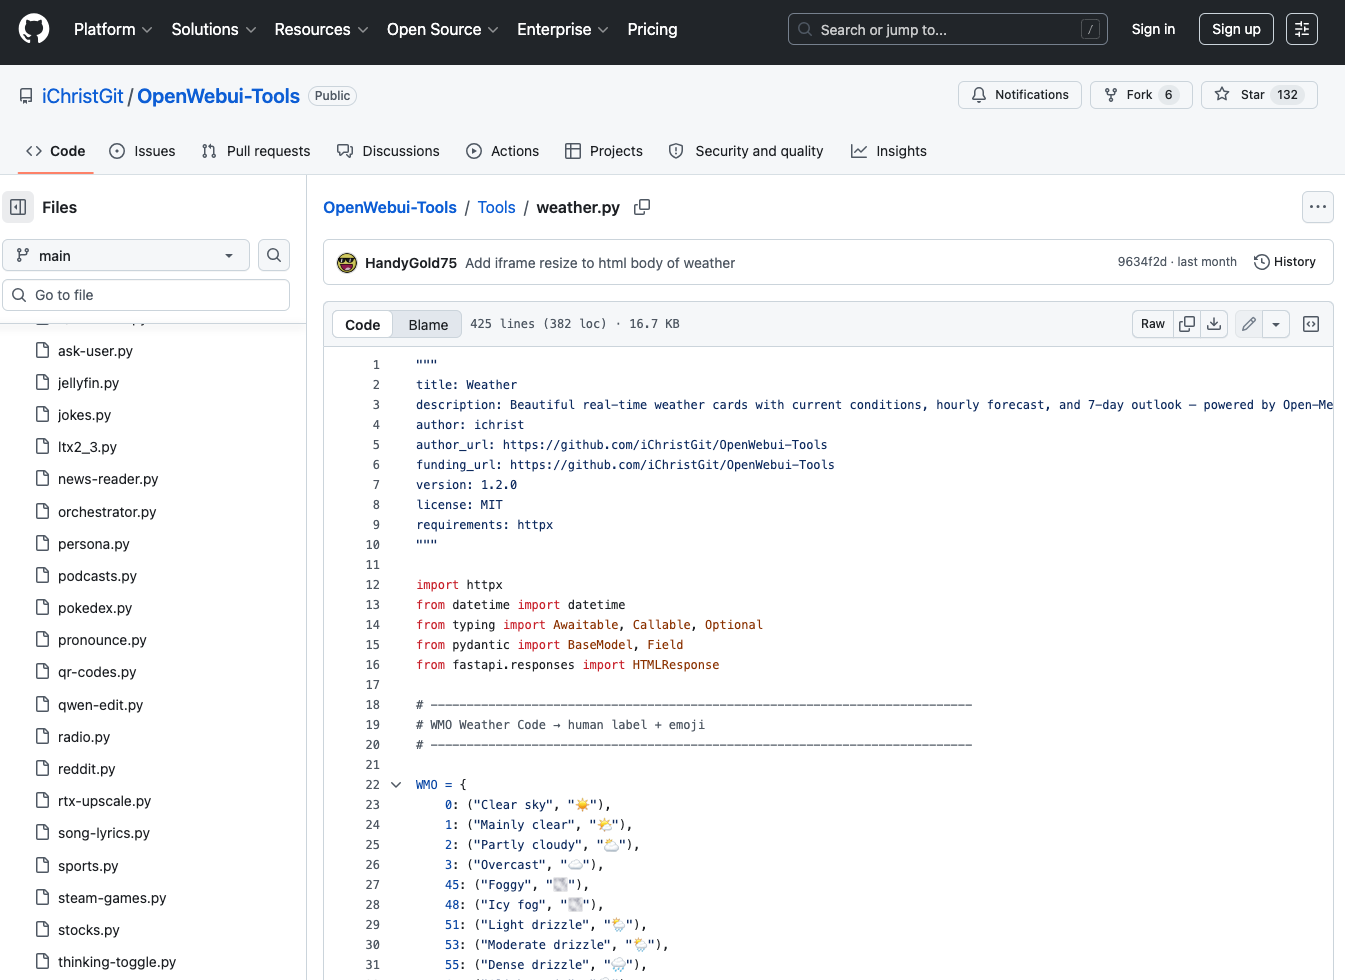Open rtx-upscale.py in the file tree
The width and height of the screenshot is (1345, 980).
point(104,801)
